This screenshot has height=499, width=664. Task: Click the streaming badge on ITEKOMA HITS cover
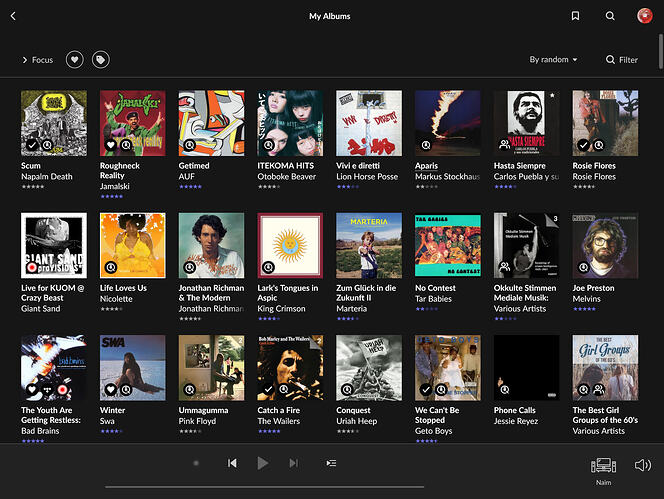(268, 145)
